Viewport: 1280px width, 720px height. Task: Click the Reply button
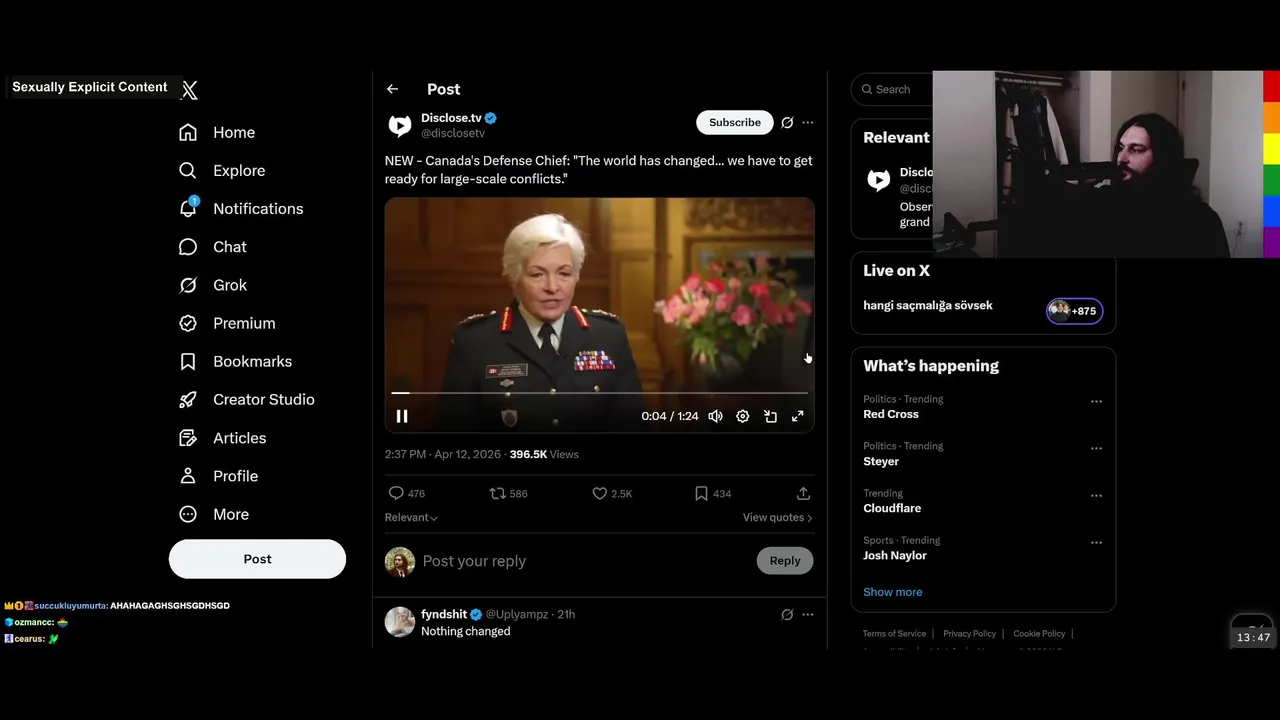pos(785,561)
